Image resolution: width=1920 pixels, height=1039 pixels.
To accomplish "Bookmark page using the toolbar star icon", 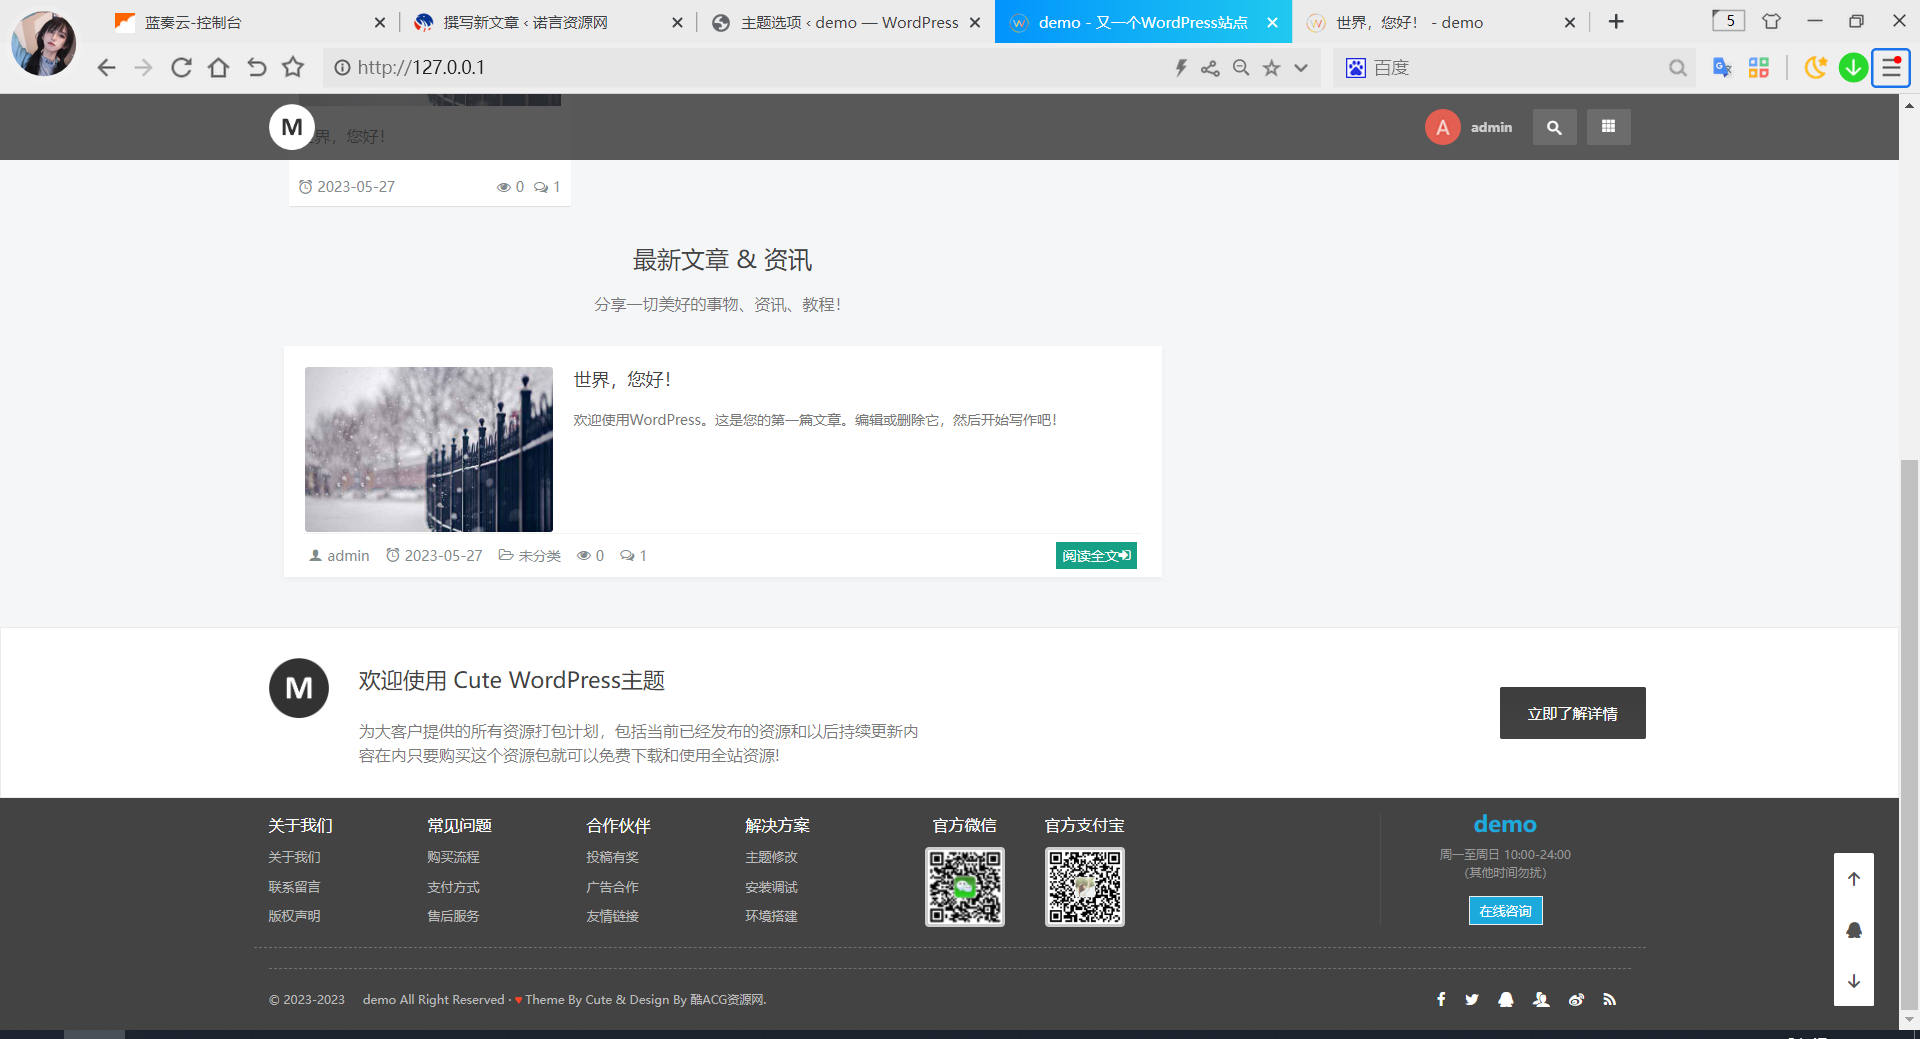I will (x=293, y=68).
